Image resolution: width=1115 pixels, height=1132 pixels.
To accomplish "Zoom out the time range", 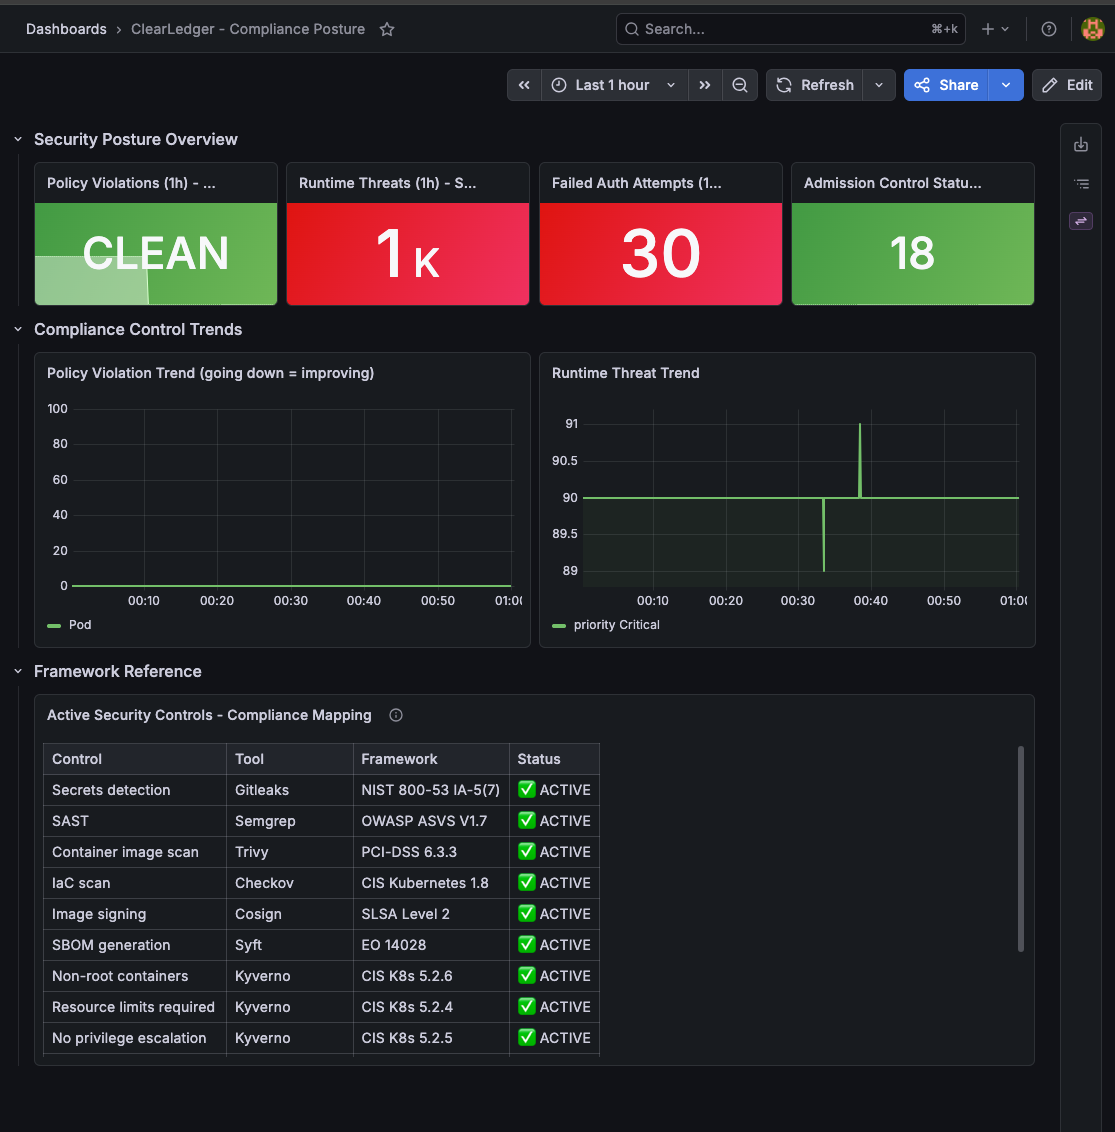I will pos(740,85).
